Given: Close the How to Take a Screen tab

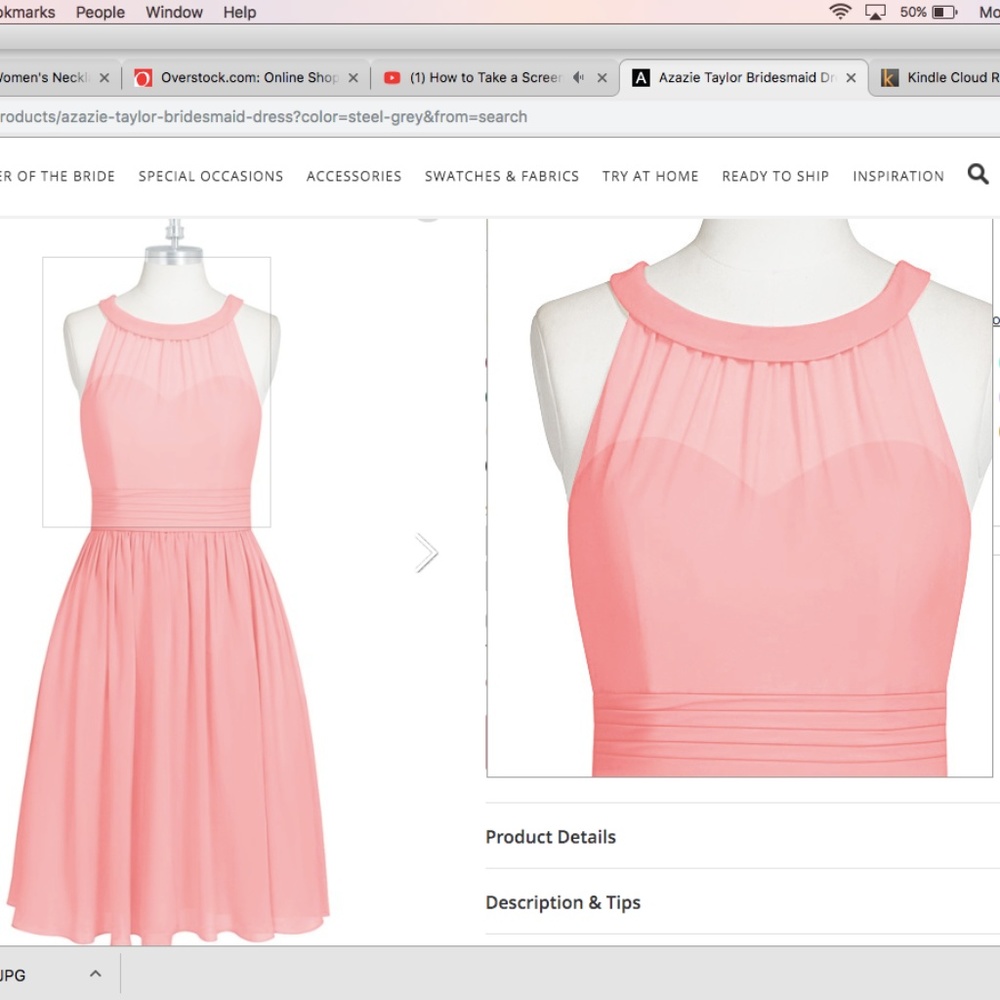Looking at the screenshot, I should 602,78.
